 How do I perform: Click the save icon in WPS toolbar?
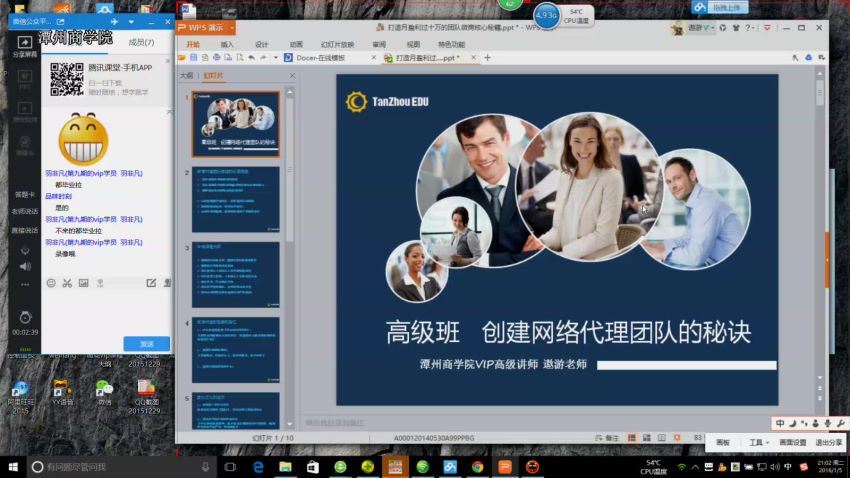(x=194, y=57)
